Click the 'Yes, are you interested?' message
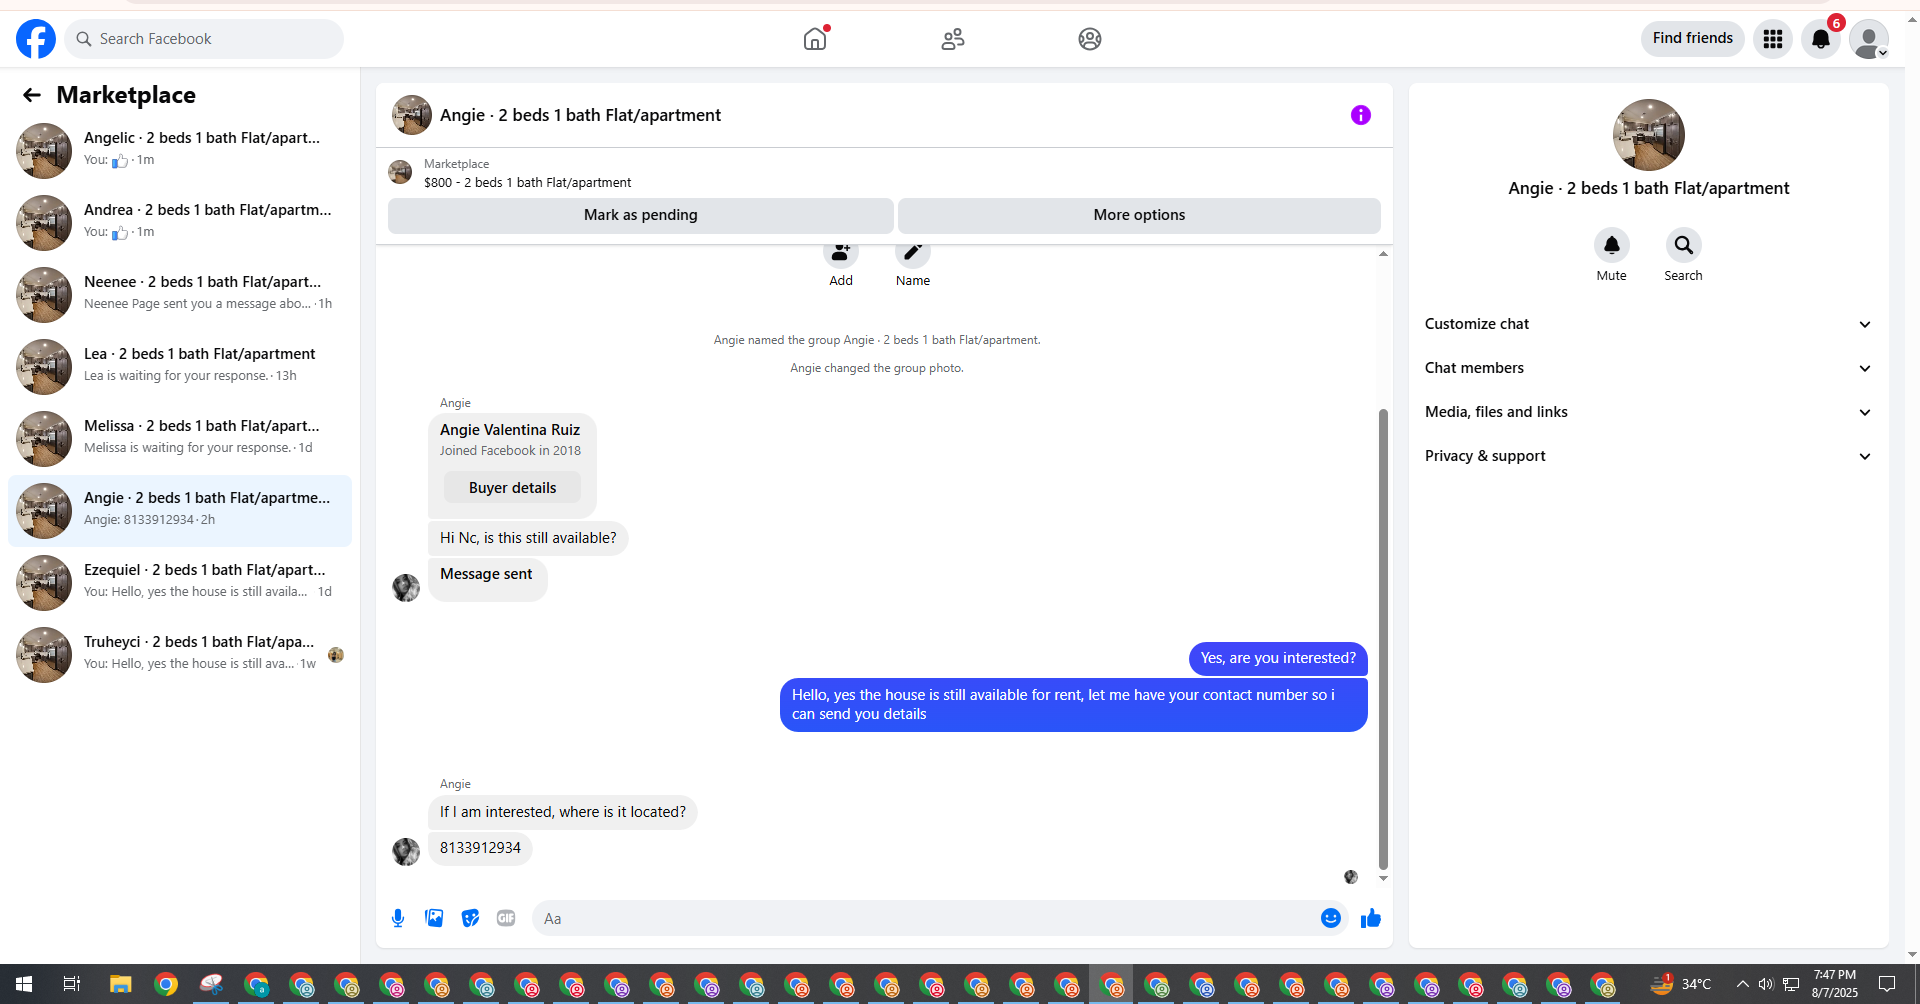 (x=1278, y=658)
